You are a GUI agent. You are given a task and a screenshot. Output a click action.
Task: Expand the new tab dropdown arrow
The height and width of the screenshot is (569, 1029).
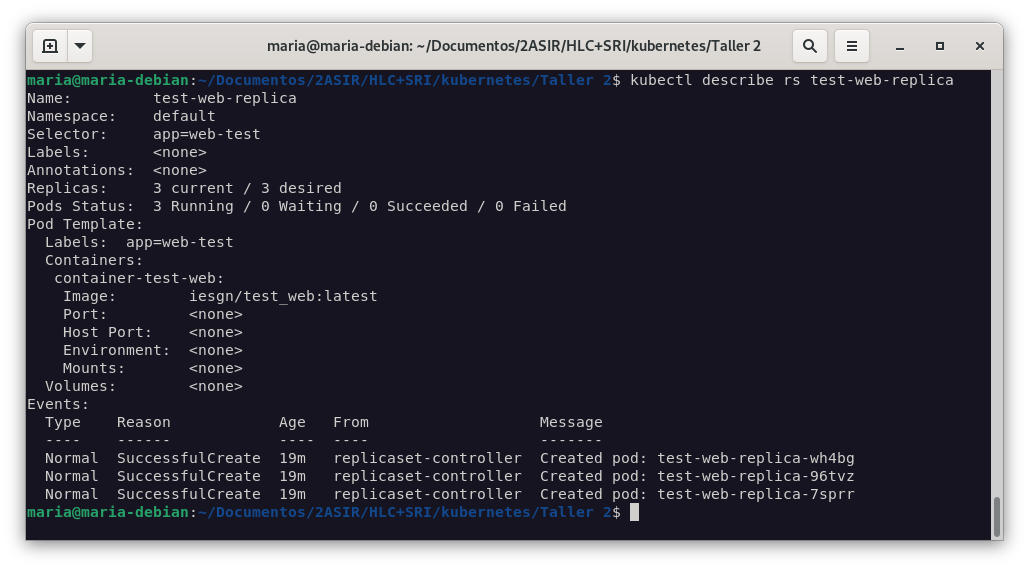coord(80,46)
